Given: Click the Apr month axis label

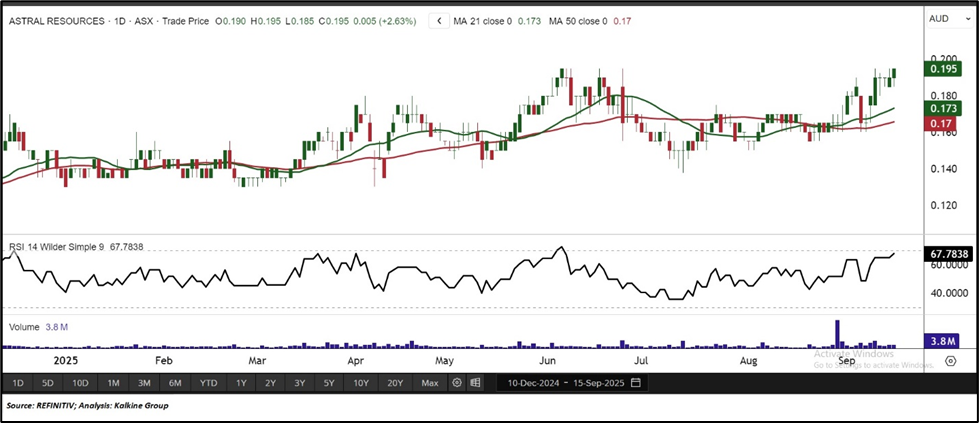Looking at the screenshot, I should pos(355,361).
